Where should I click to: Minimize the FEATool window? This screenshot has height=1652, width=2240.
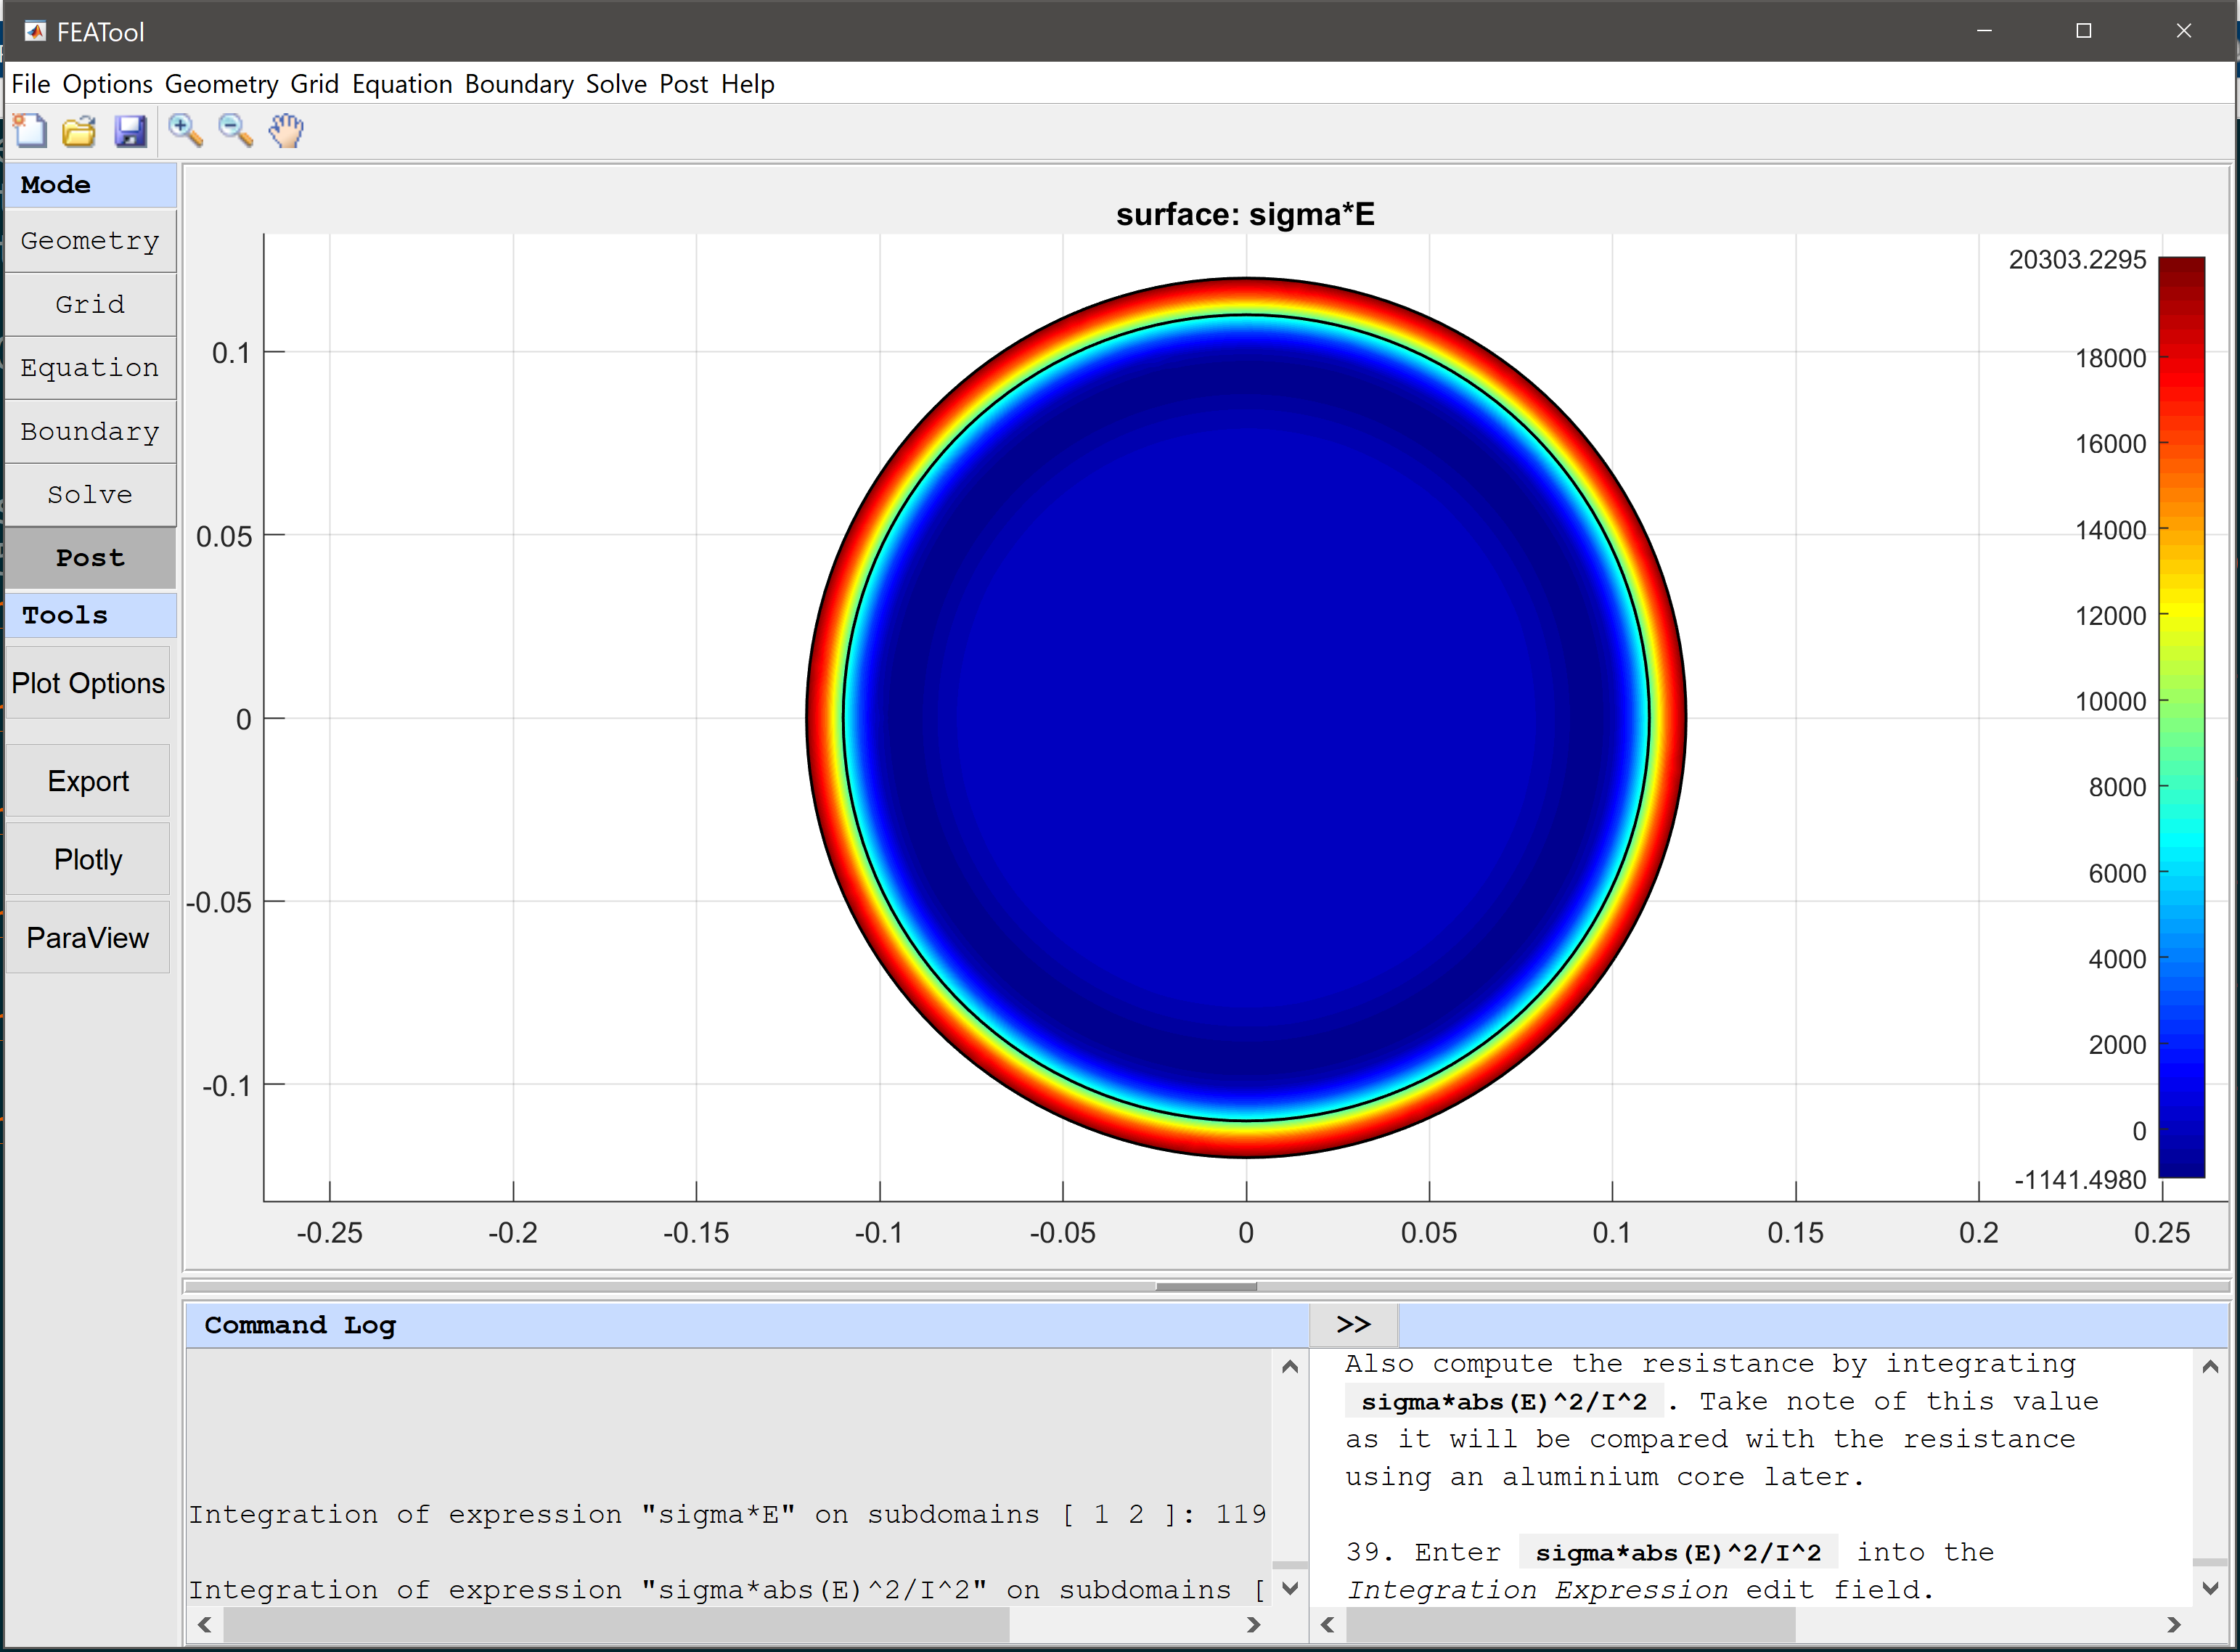pos(1984,31)
